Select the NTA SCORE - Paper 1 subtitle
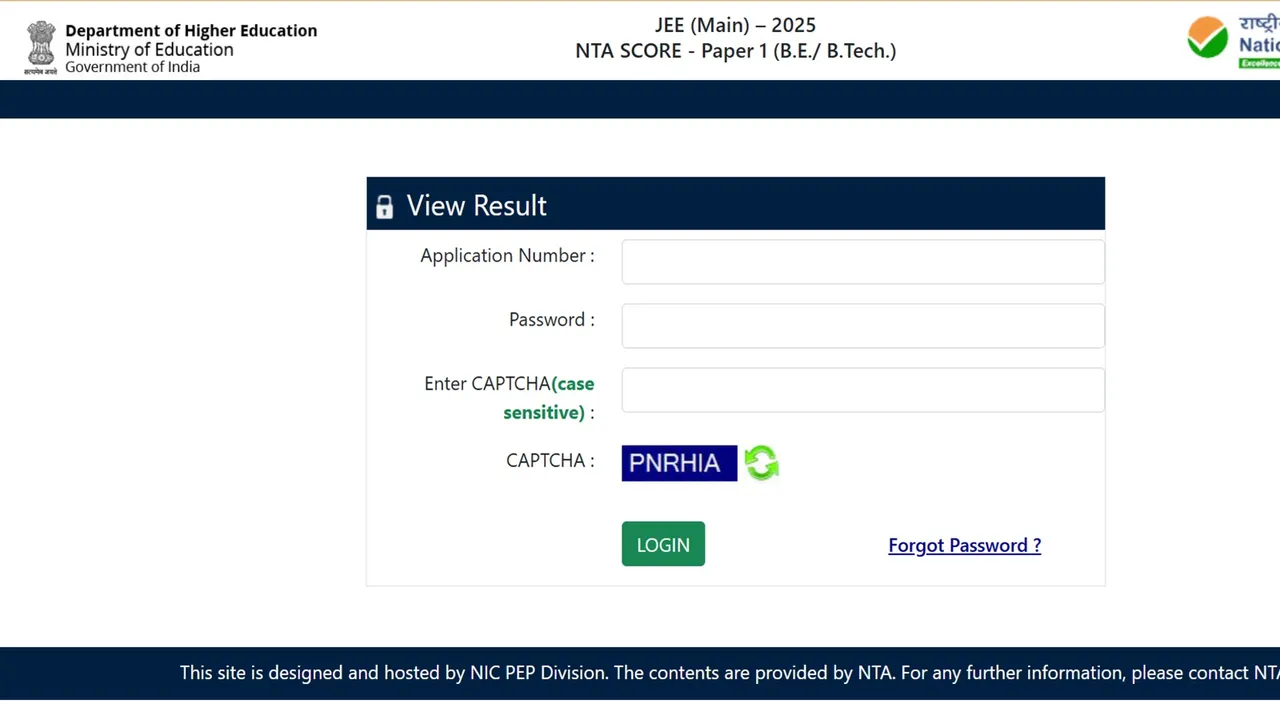This screenshot has width=1280, height=720. pos(735,50)
